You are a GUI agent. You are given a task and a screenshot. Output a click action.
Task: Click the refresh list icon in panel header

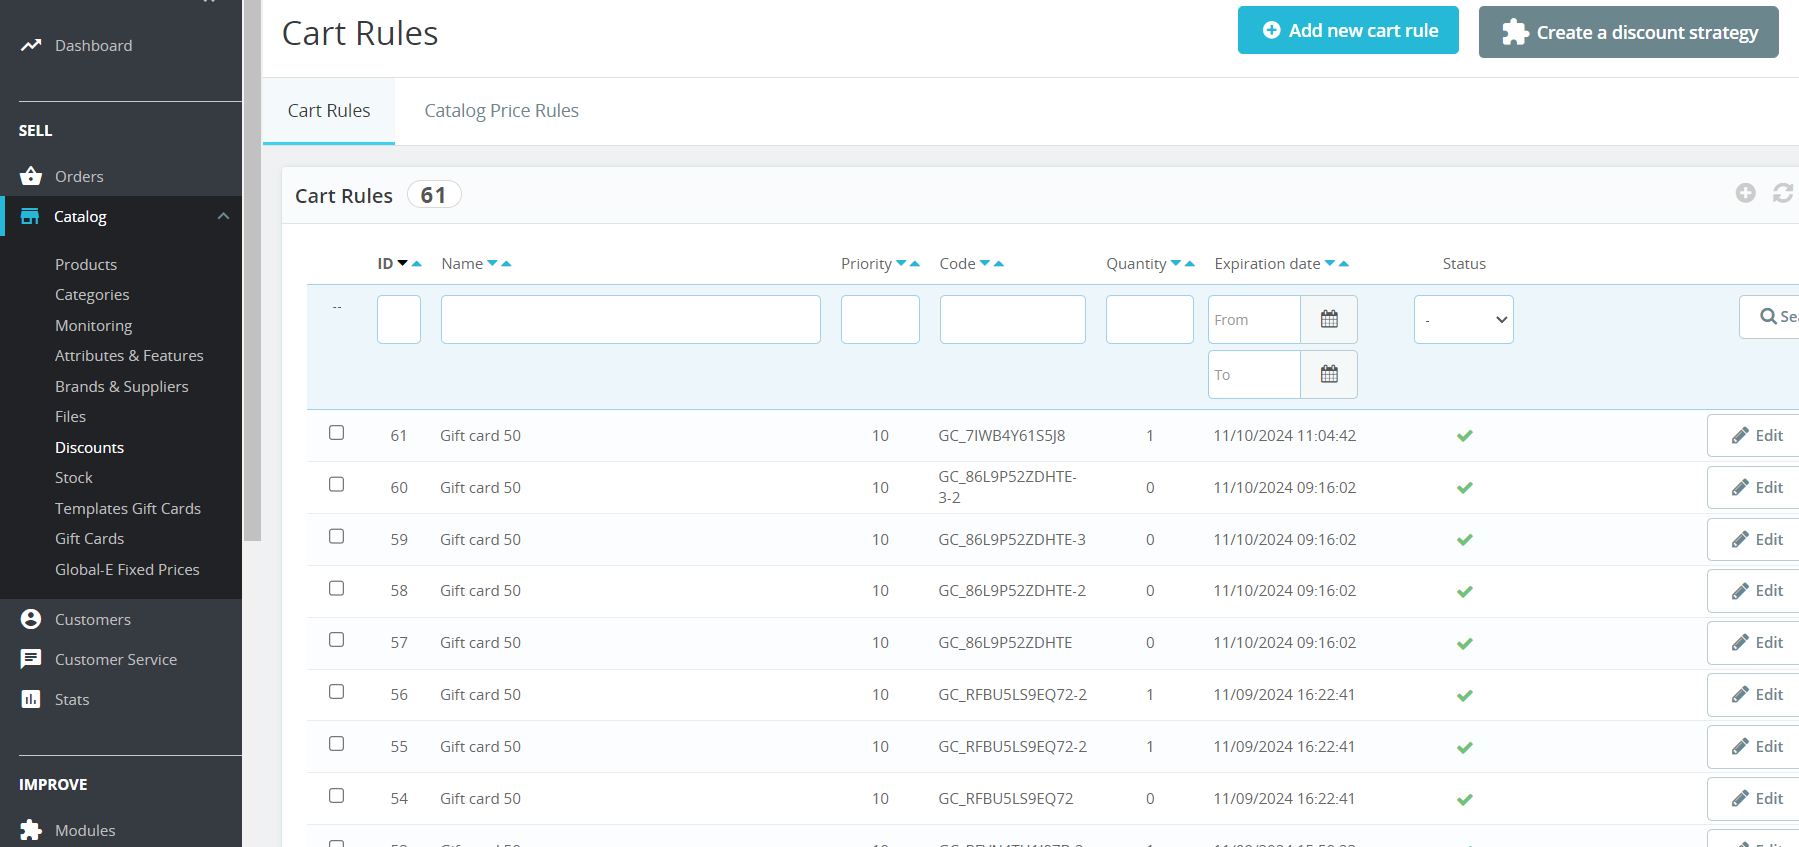coord(1782,193)
